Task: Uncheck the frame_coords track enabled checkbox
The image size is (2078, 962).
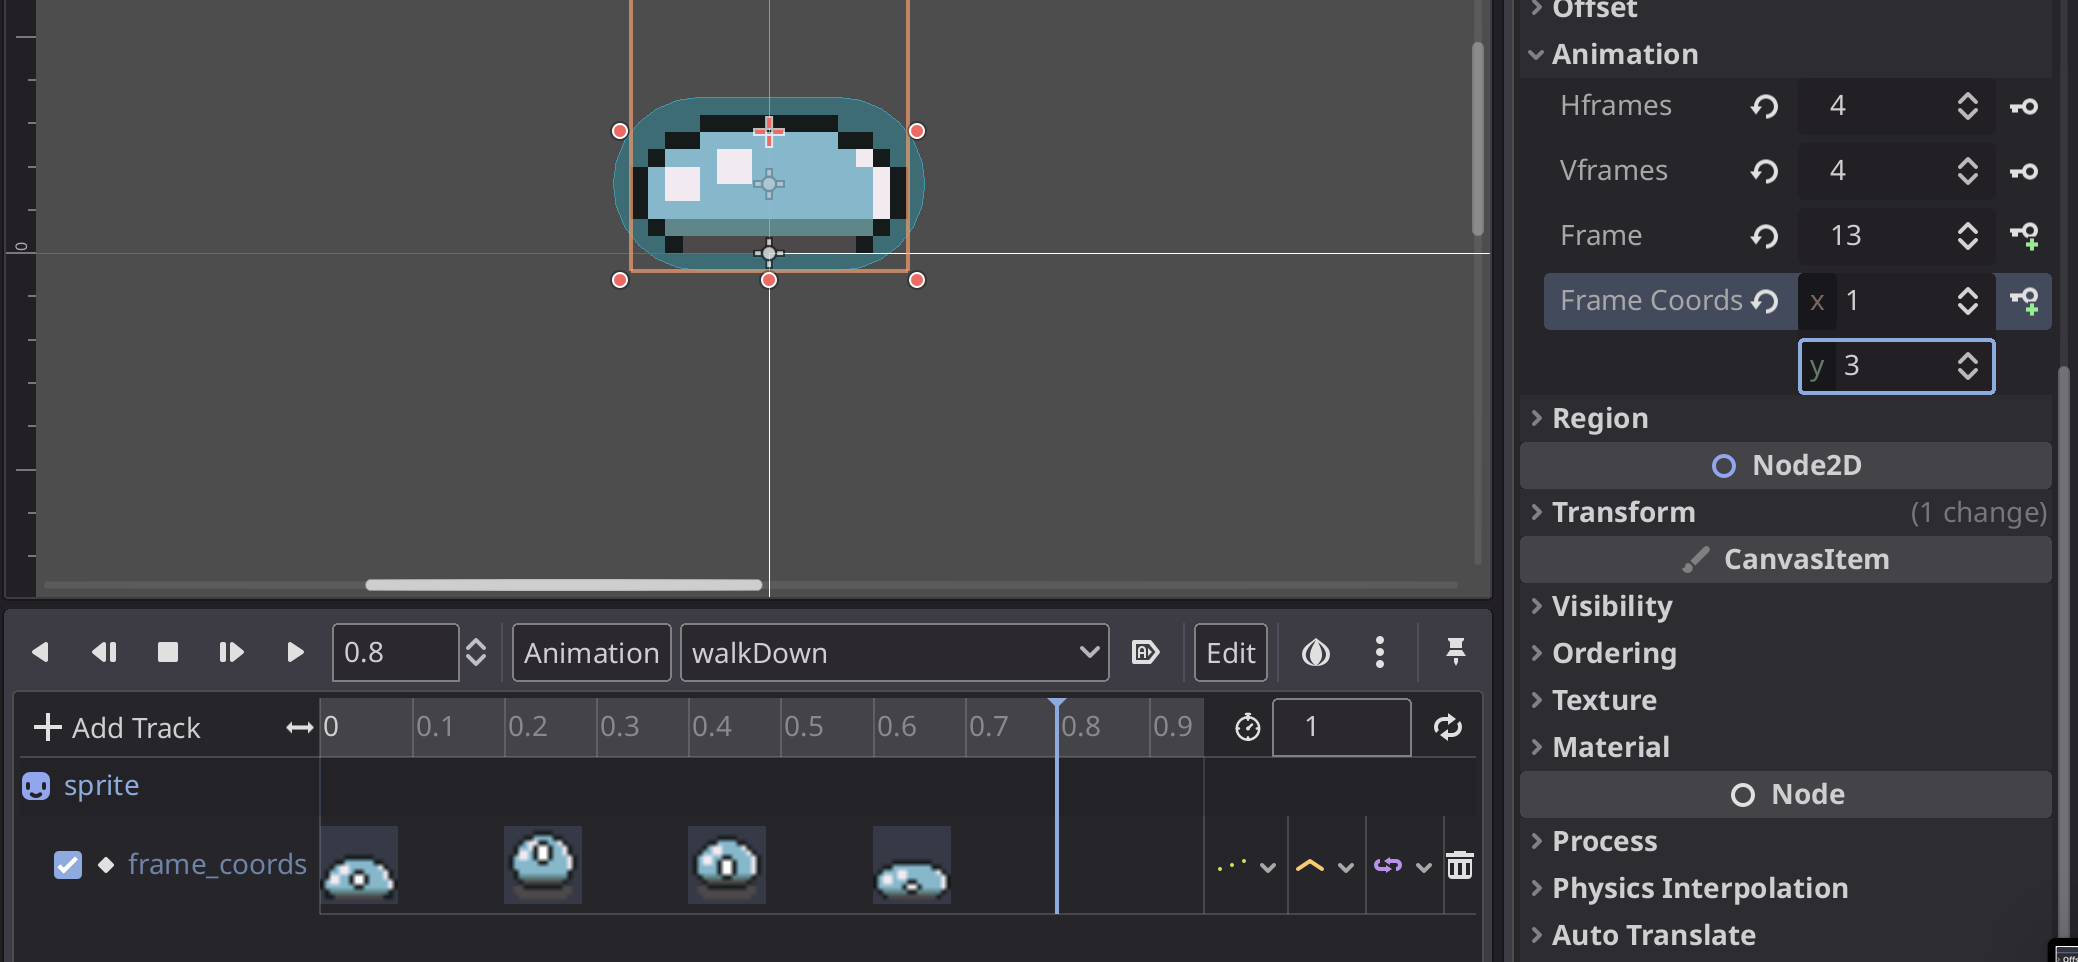Action: pos(68,865)
